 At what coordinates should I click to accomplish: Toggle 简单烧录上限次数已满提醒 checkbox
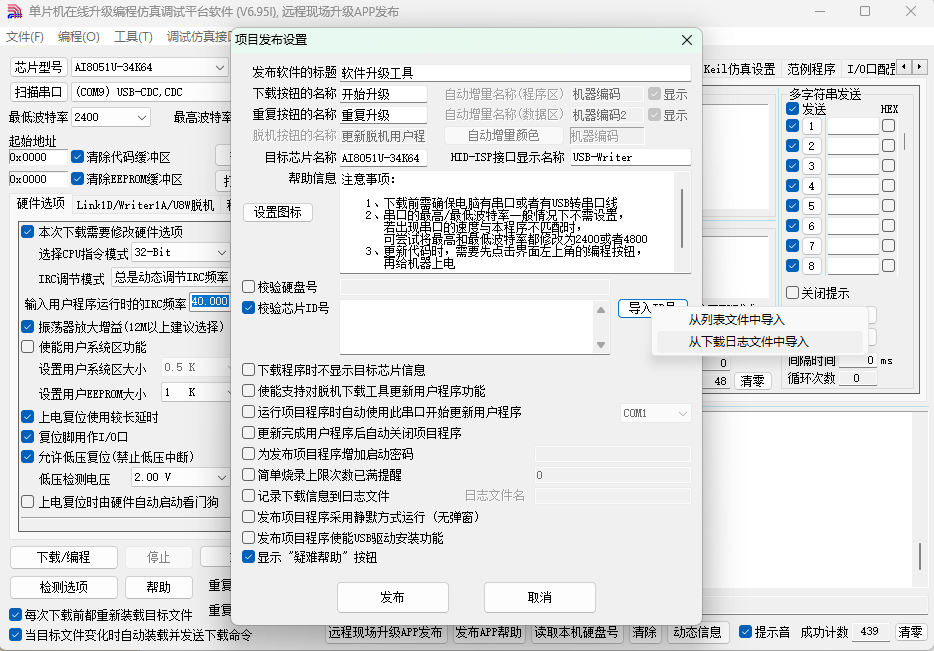point(249,475)
